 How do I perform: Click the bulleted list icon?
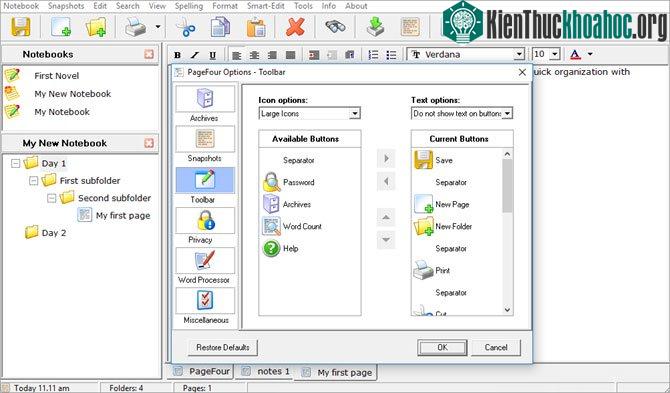coord(391,55)
